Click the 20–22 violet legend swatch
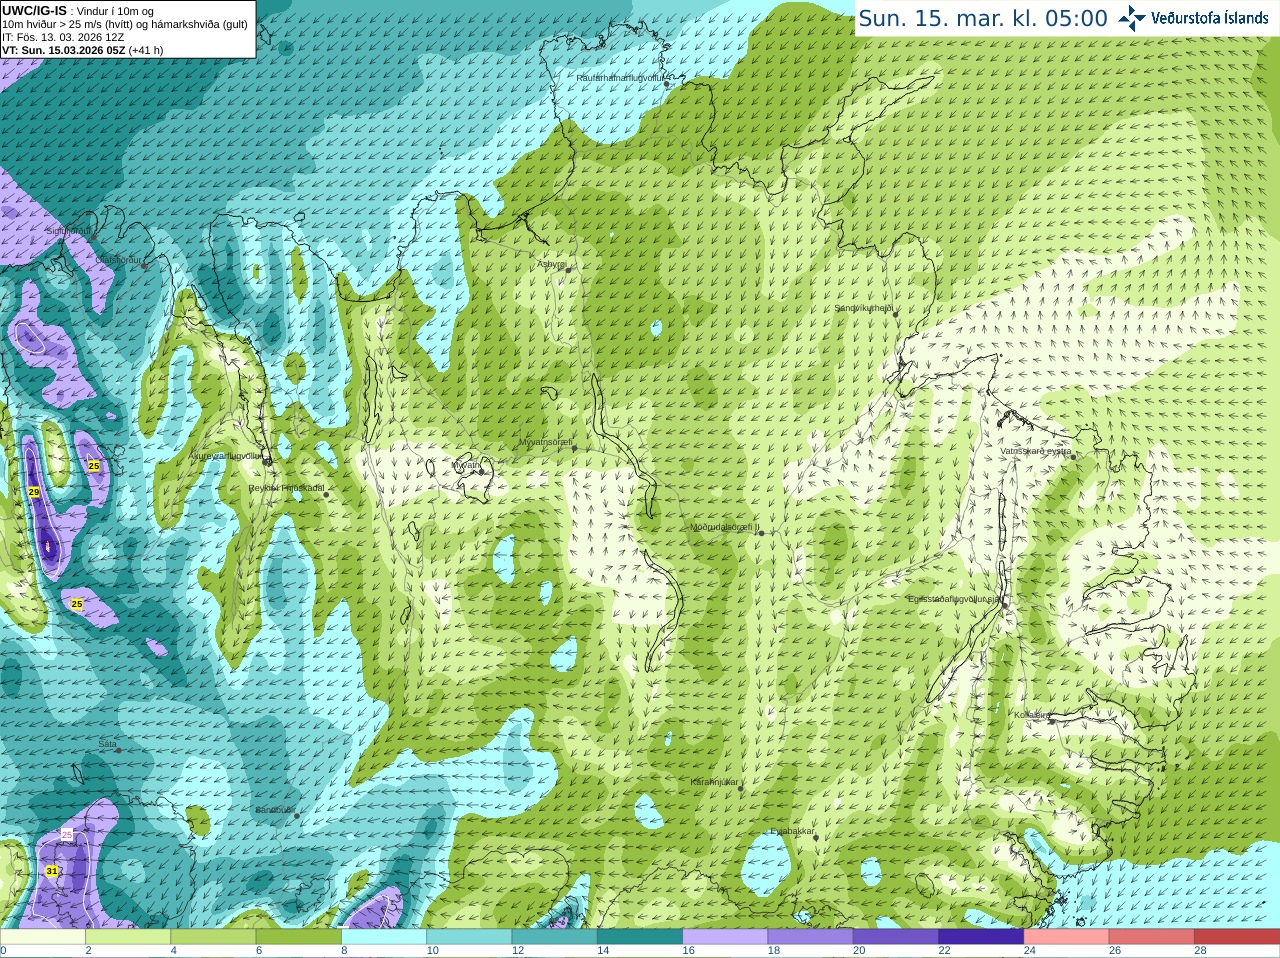The height and width of the screenshot is (958, 1280). point(896,937)
